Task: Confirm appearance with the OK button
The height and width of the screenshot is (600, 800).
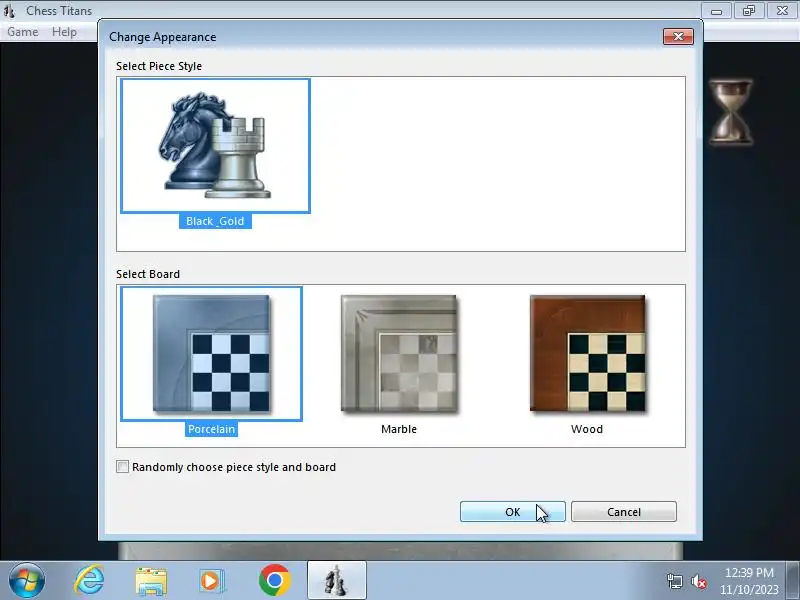Action: point(513,512)
